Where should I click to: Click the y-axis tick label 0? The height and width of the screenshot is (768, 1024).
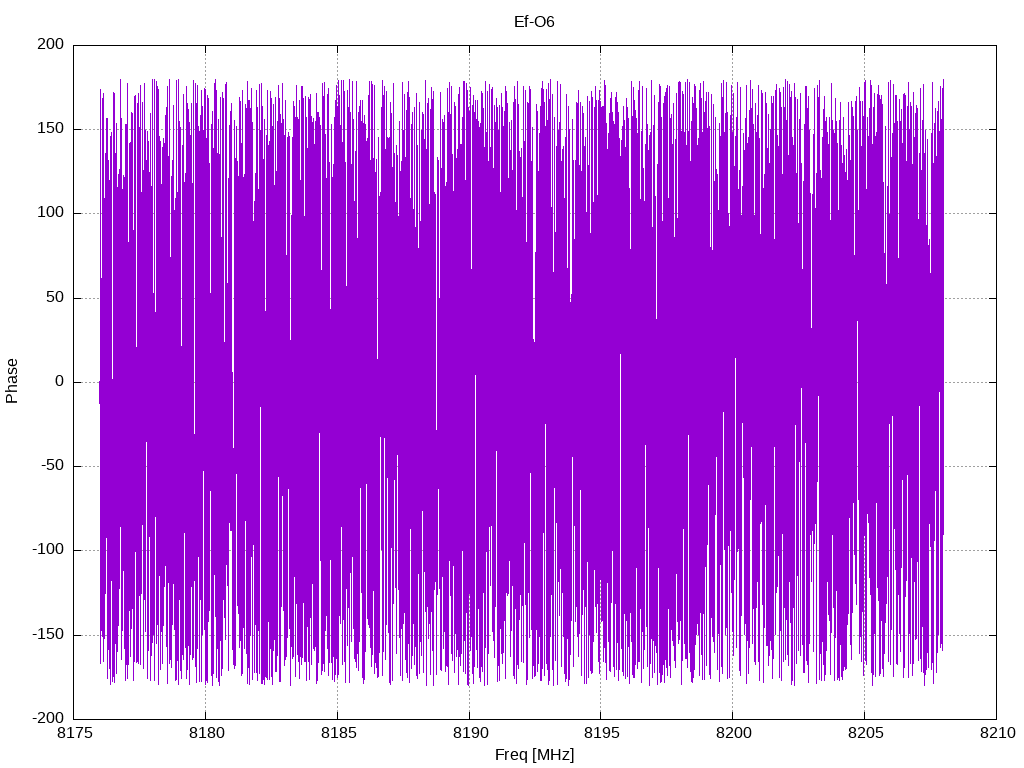pyautogui.click(x=60, y=381)
